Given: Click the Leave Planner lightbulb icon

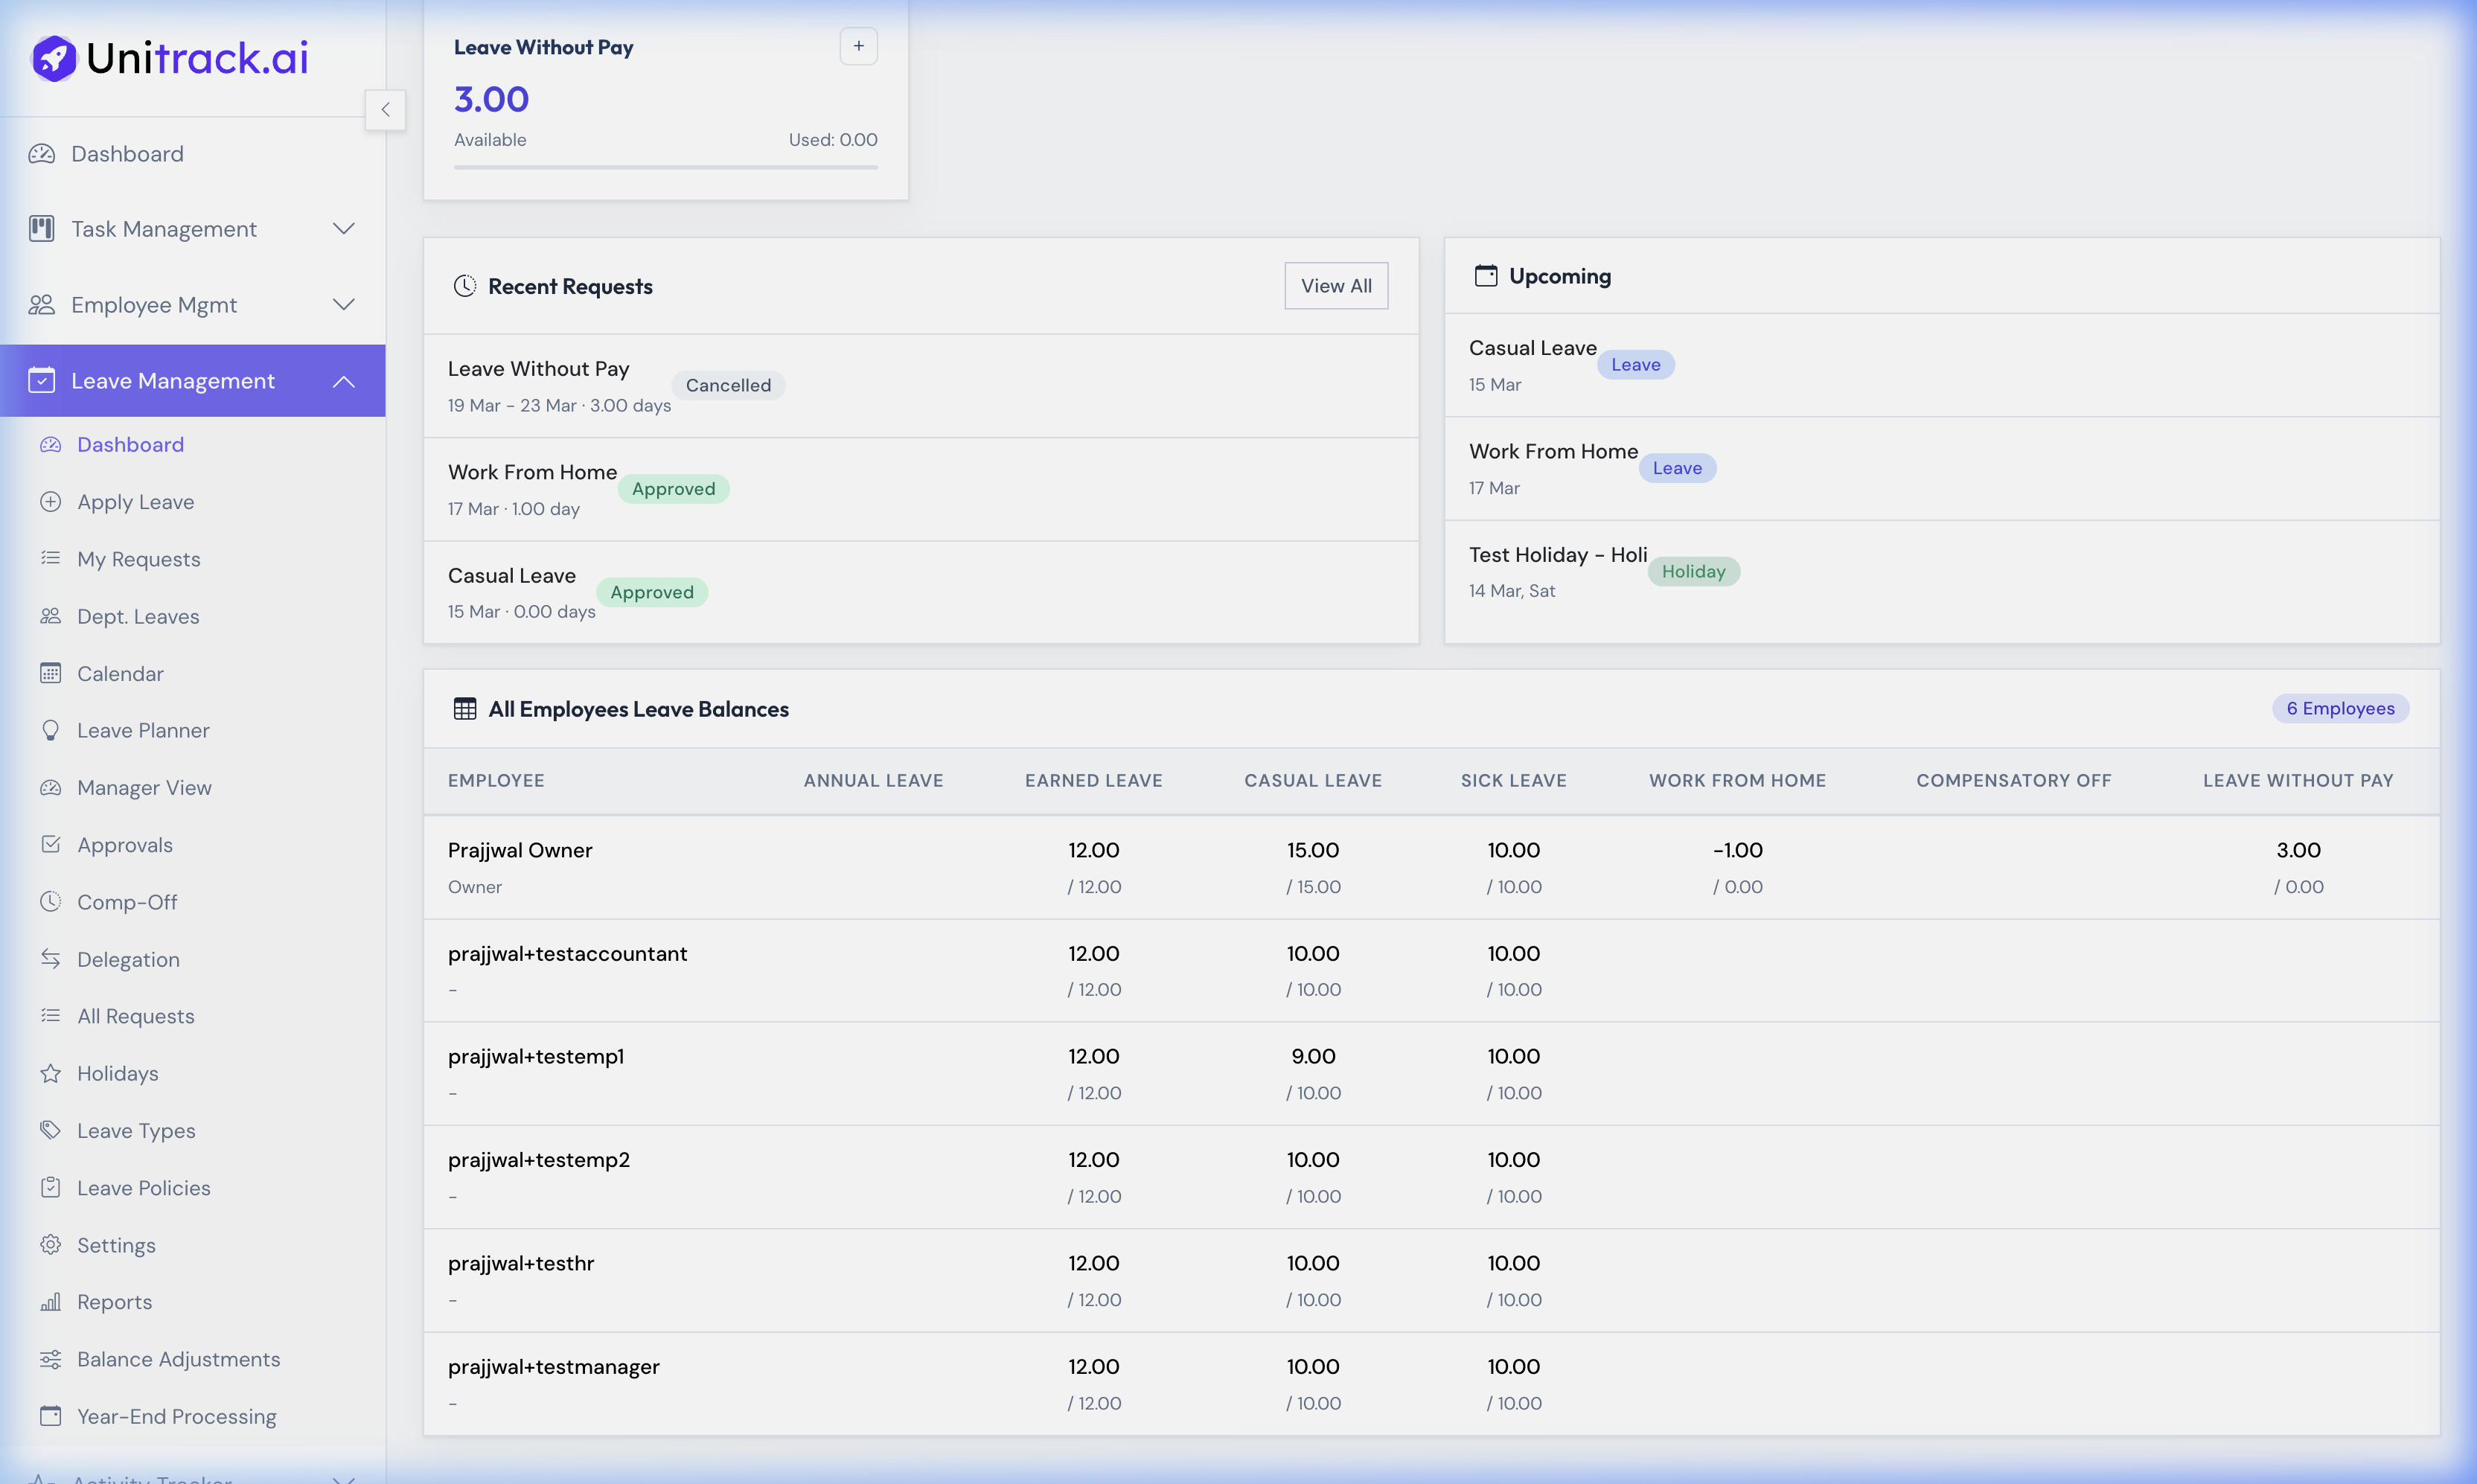Looking at the screenshot, I should (x=52, y=730).
